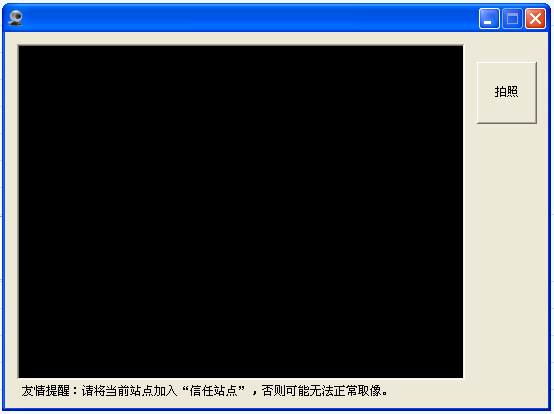
Task: Click the webcam icon in the title bar
Action: click(x=15, y=18)
